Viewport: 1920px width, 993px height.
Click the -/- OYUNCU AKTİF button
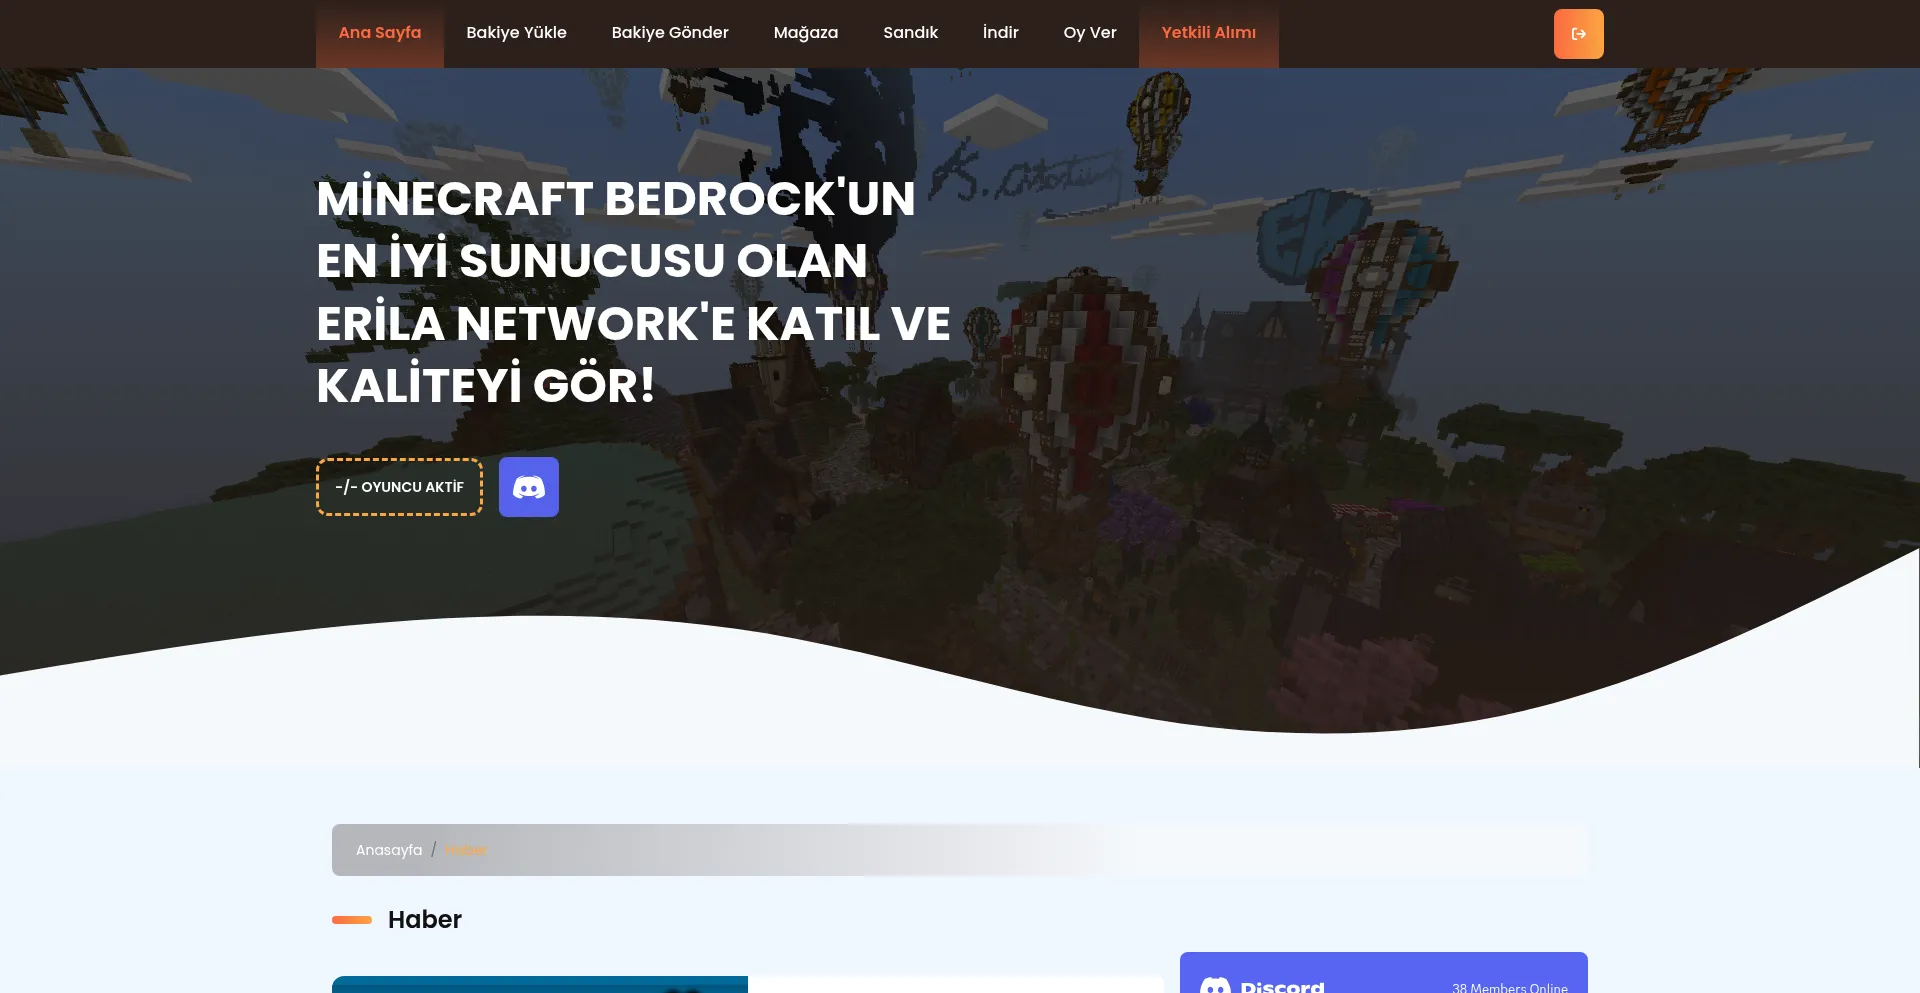(x=399, y=487)
